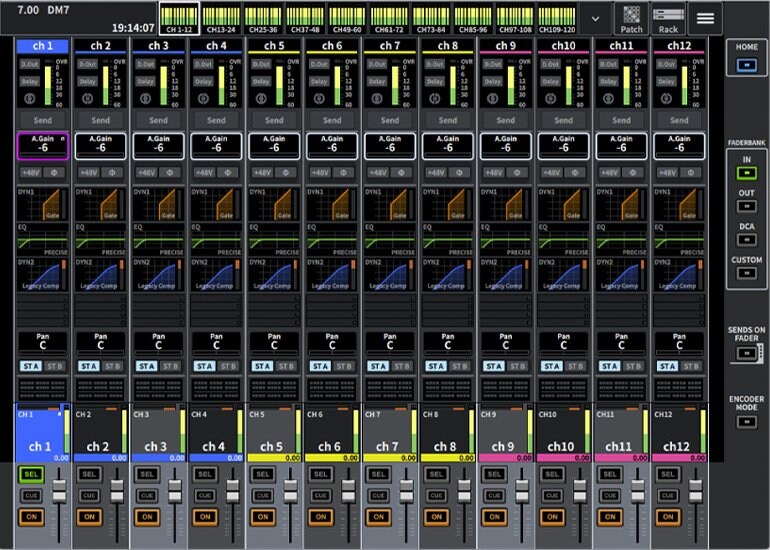This screenshot has width=770, height=550.
Task: Select the CH85-96 meter bank
Action: (473, 19)
